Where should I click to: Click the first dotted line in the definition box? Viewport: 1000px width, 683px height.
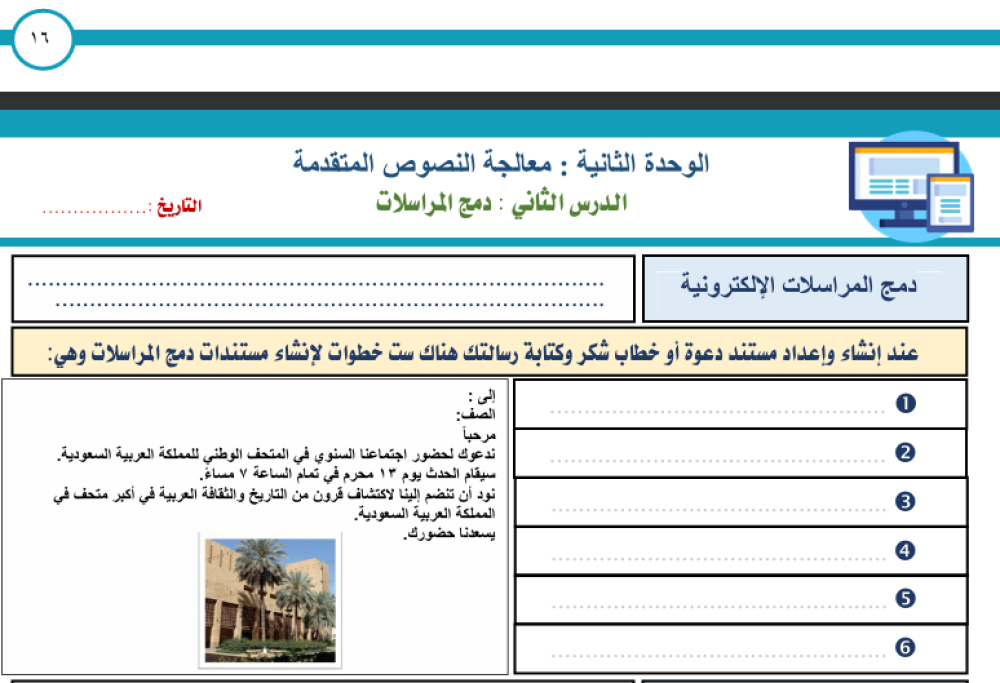[316, 284]
